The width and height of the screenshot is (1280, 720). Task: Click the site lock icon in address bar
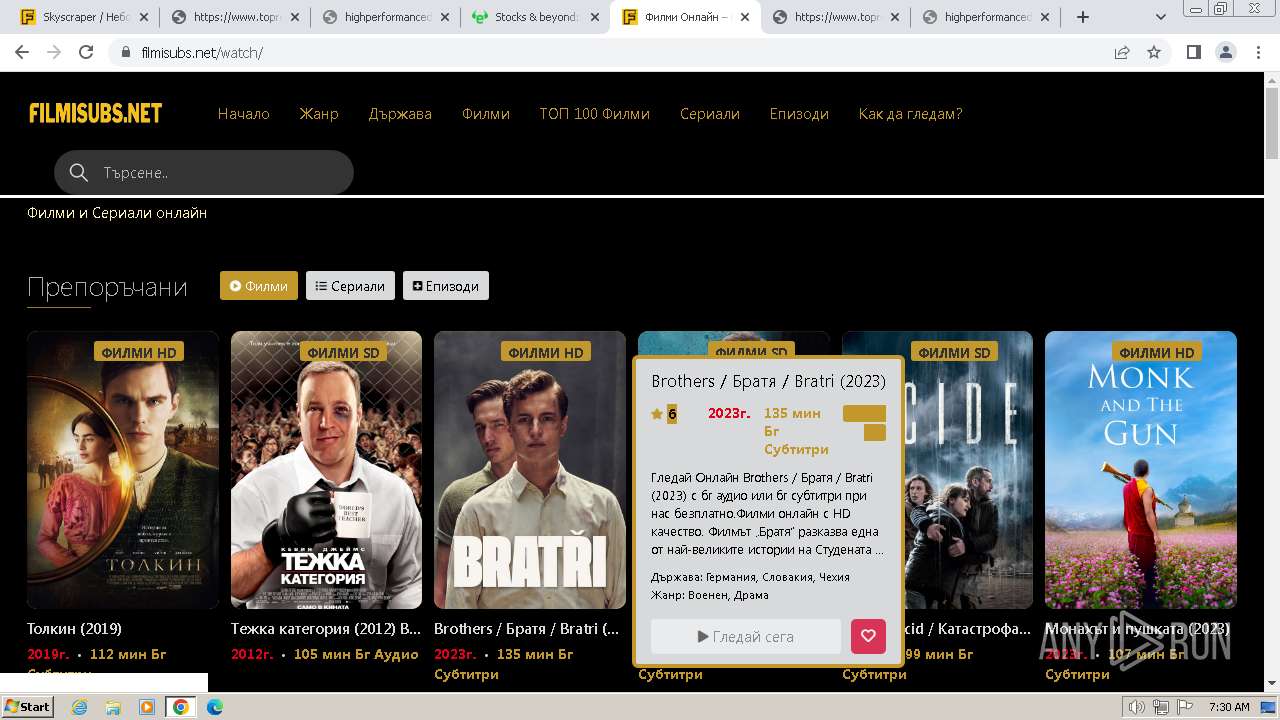pyautogui.click(x=126, y=52)
